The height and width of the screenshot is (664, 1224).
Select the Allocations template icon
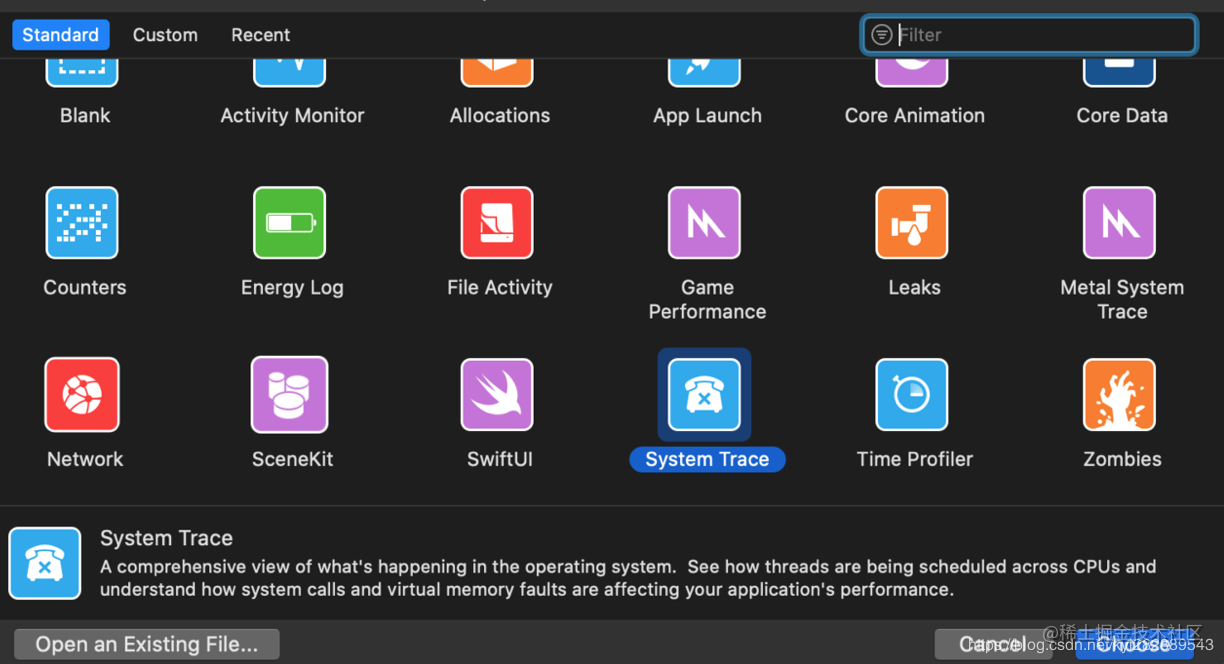497,73
